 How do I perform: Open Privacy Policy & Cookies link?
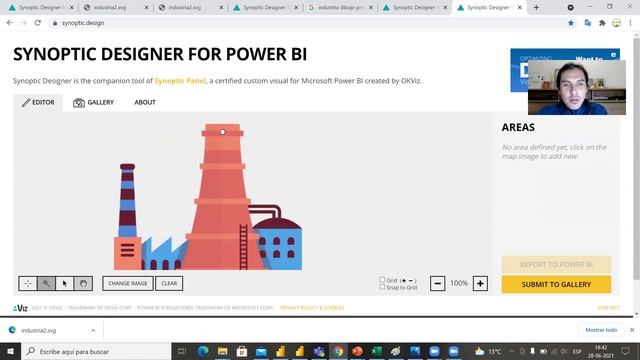coord(312,308)
